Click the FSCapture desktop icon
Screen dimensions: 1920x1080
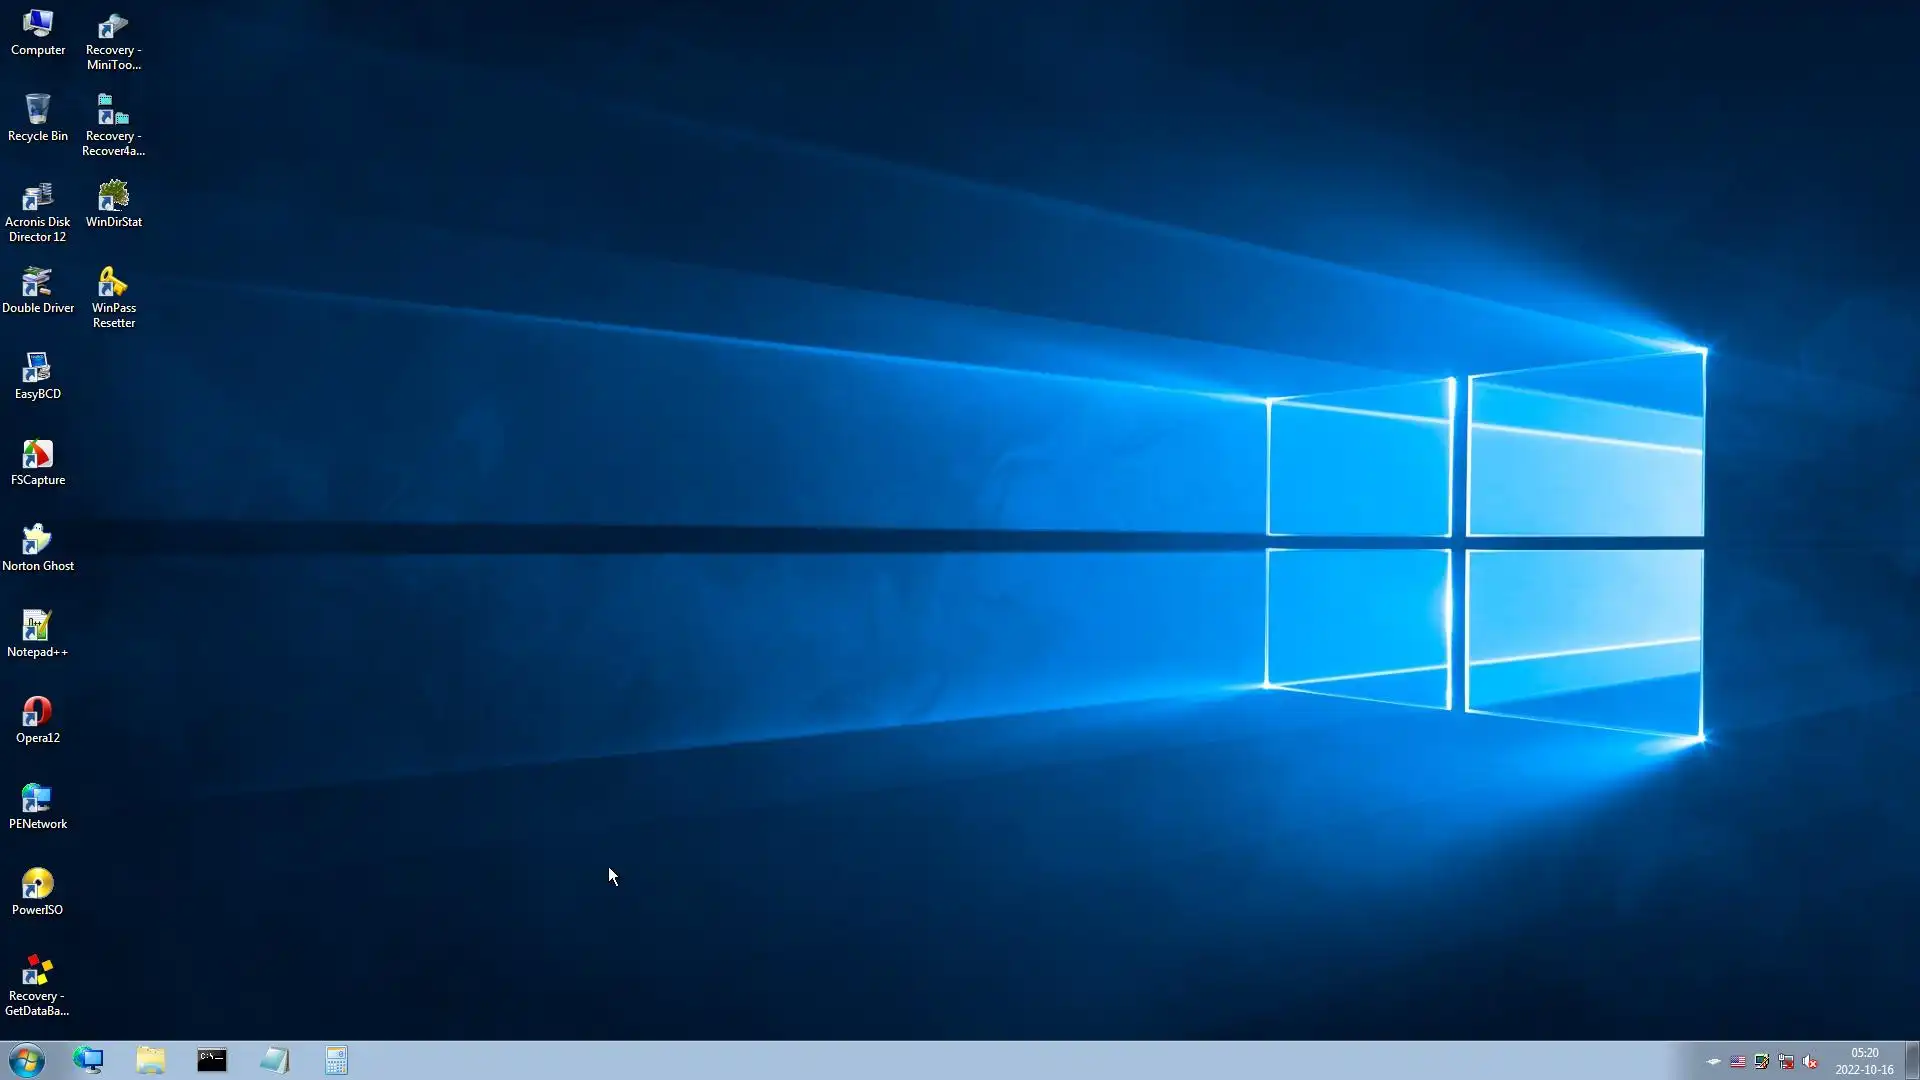[x=38, y=462]
